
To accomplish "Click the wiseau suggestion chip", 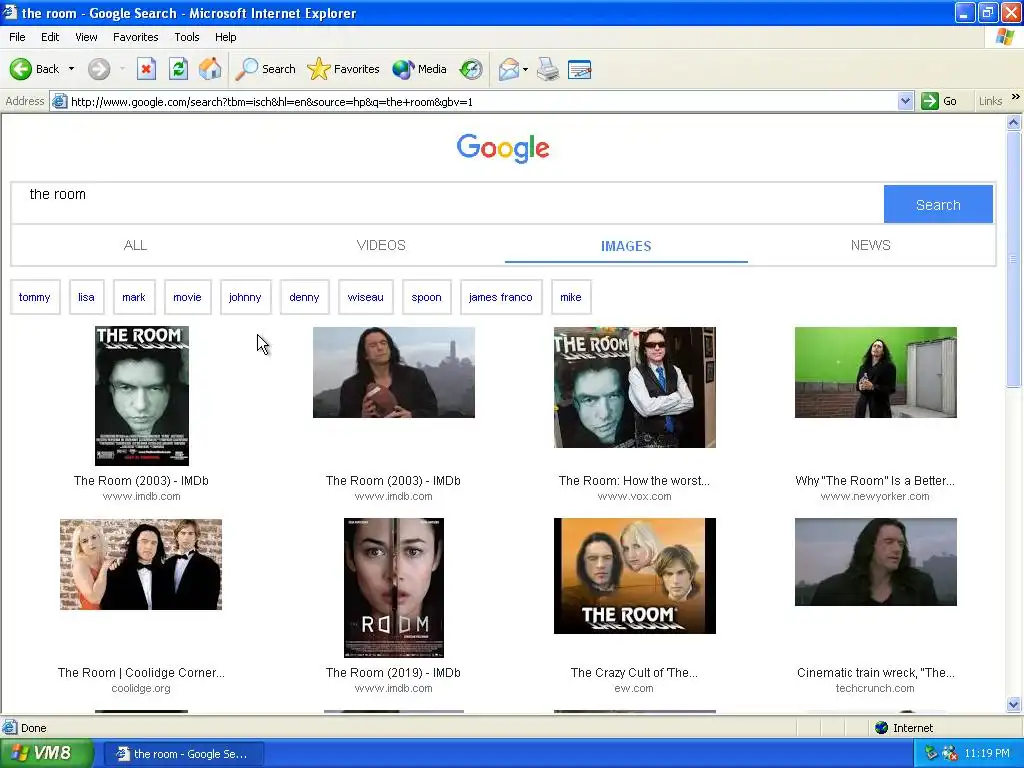I will [366, 297].
